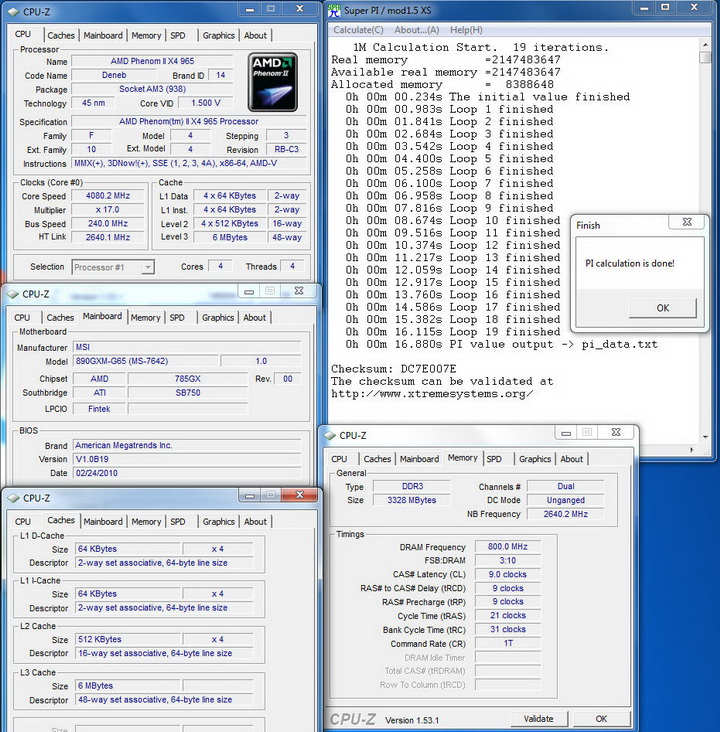The height and width of the screenshot is (732, 720).
Task: Click title bar icon of the CPU-Z window showing Processor info
Action: point(13,12)
